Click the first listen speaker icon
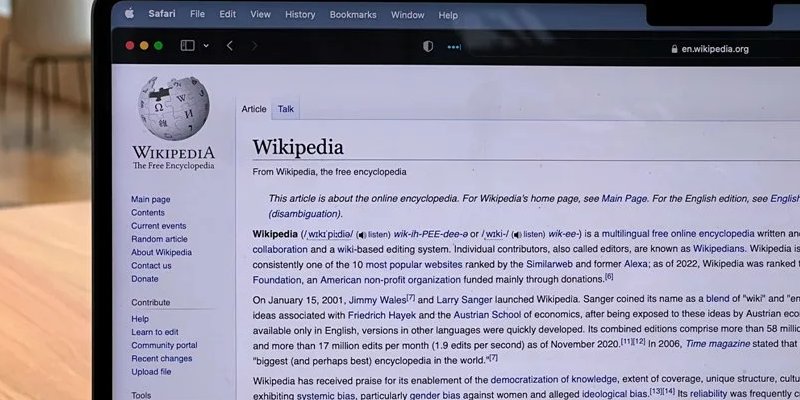800x400 pixels. [x=361, y=235]
